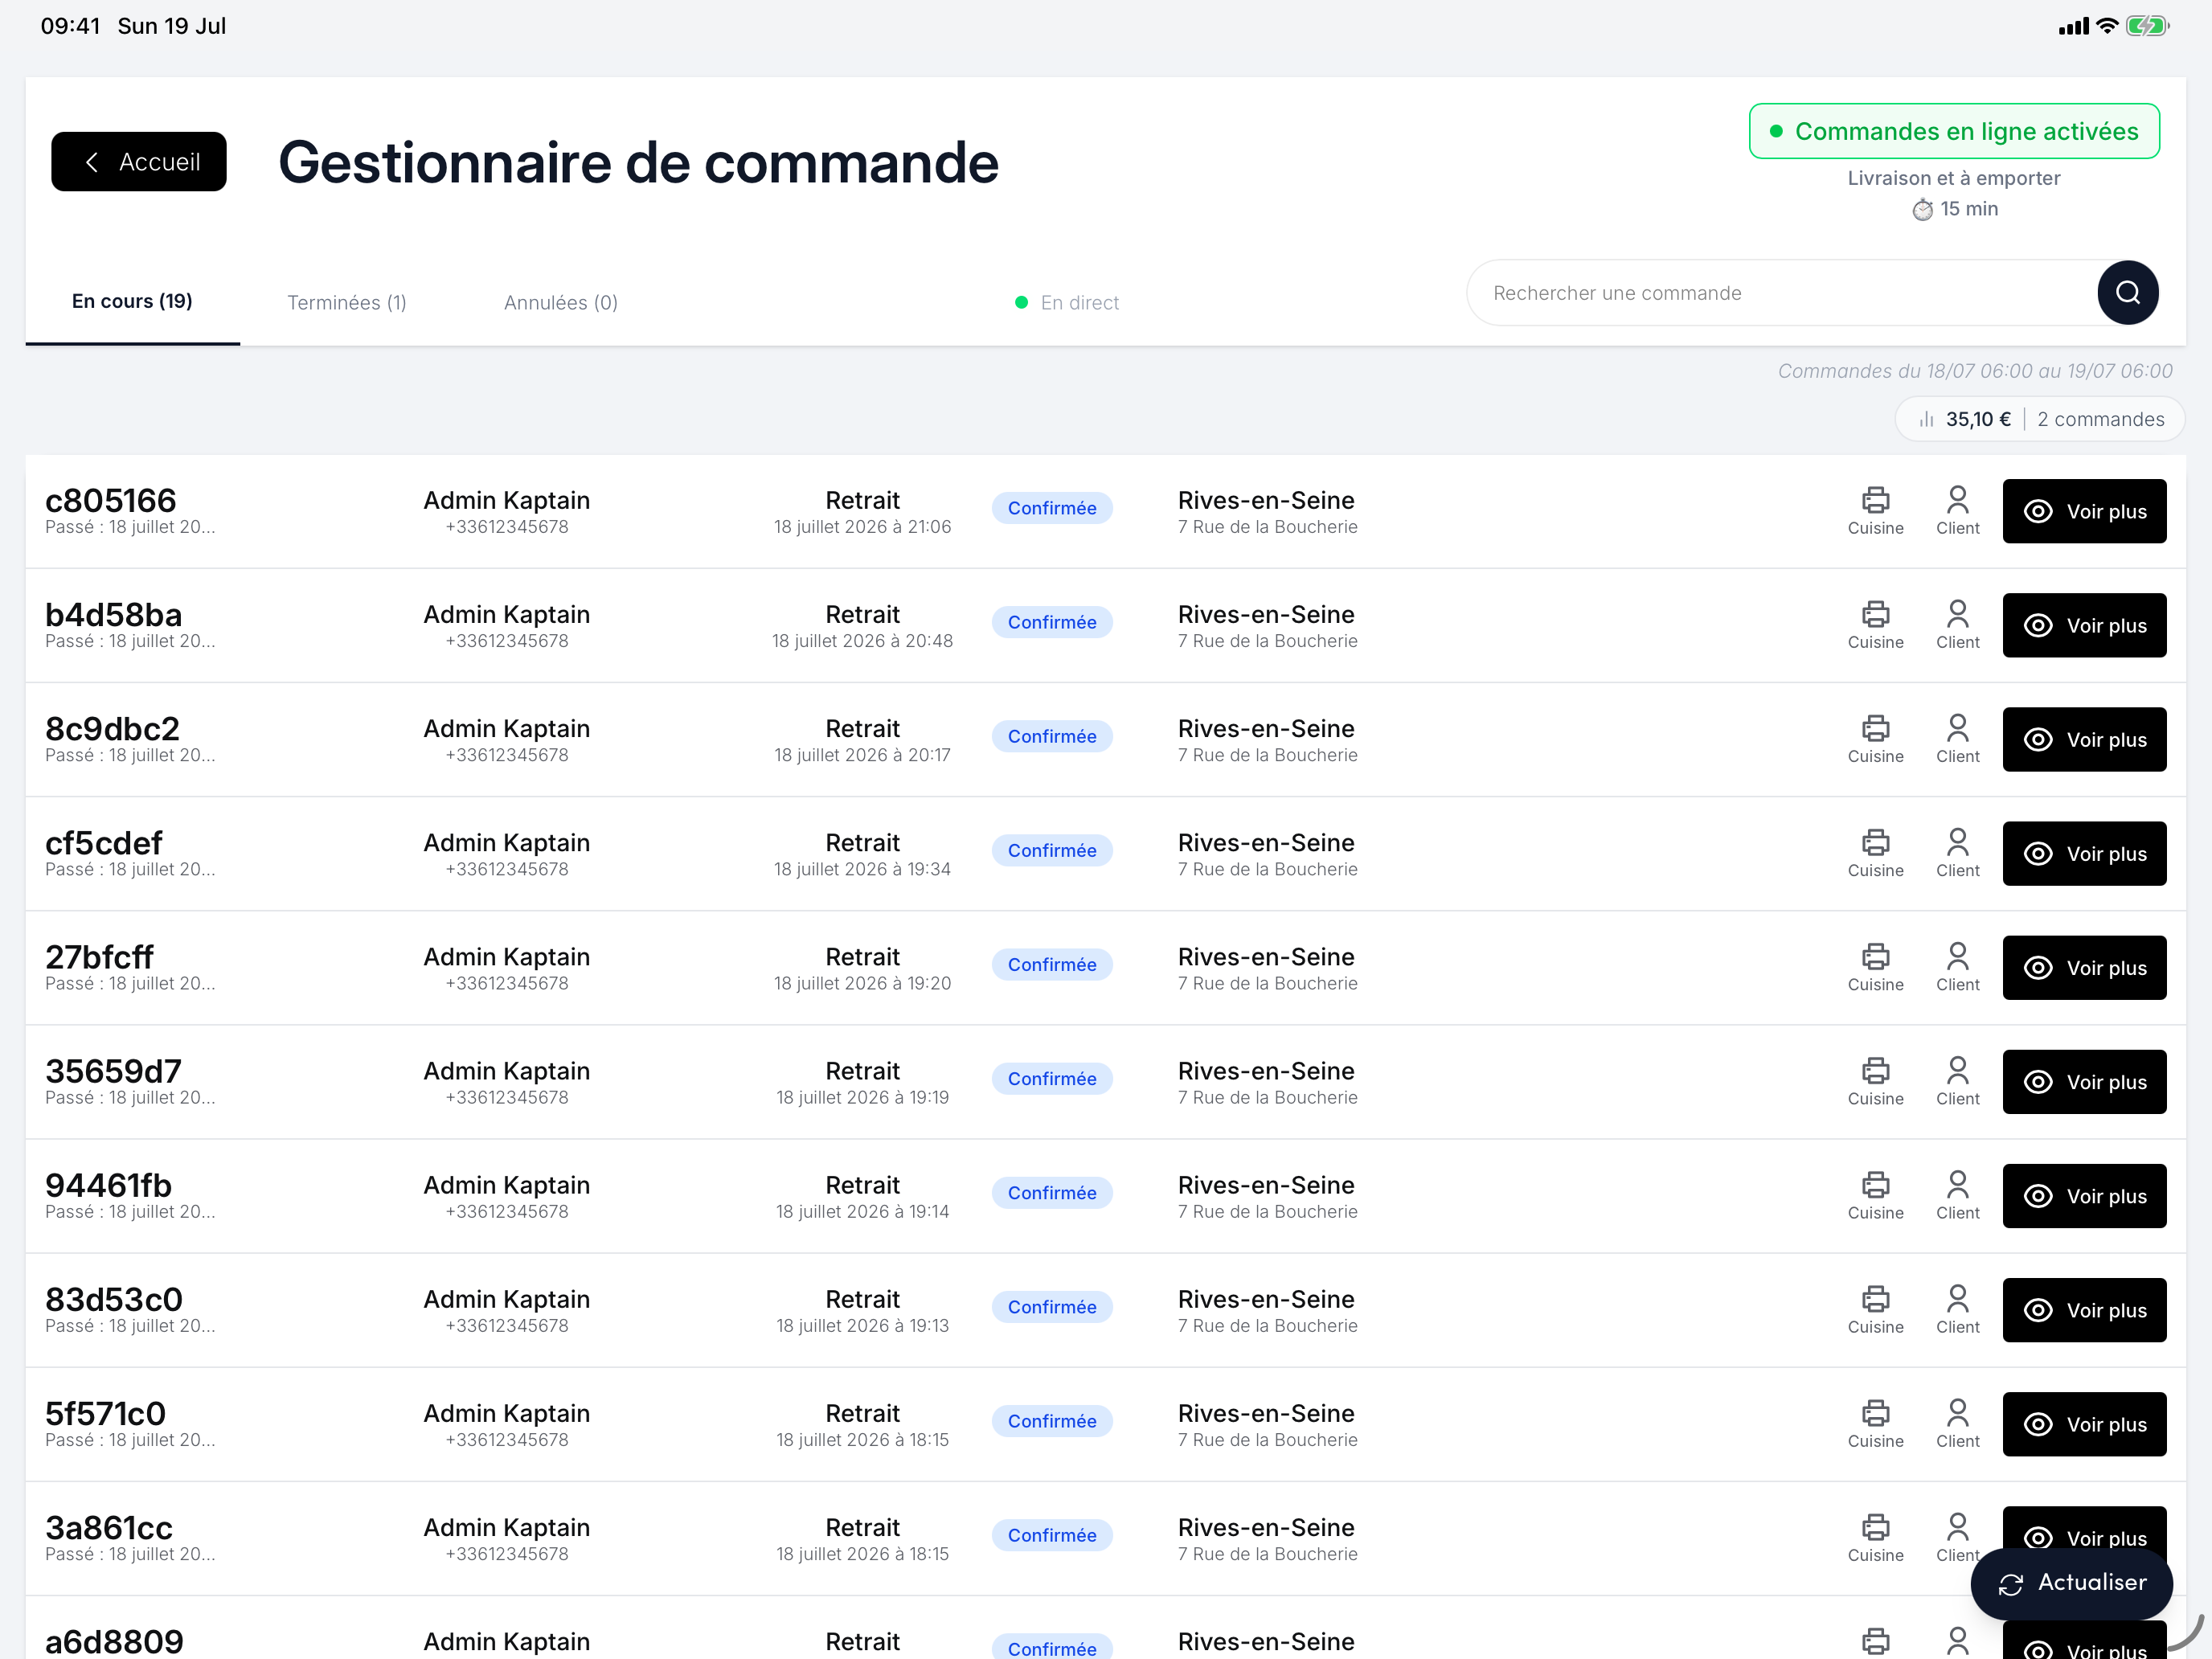Go back with the Accueil button
Viewport: 2212px width, 1659px height.
(x=139, y=162)
